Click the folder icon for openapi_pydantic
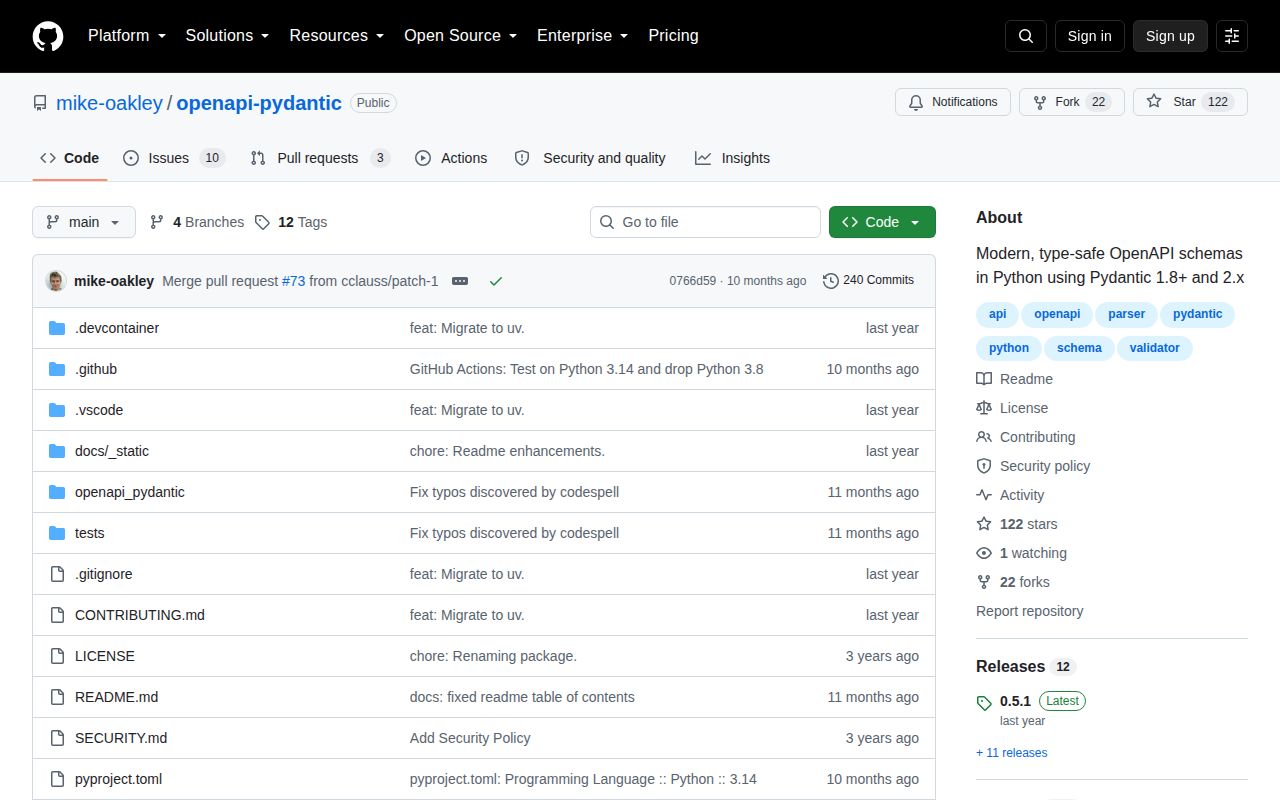 (57, 492)
